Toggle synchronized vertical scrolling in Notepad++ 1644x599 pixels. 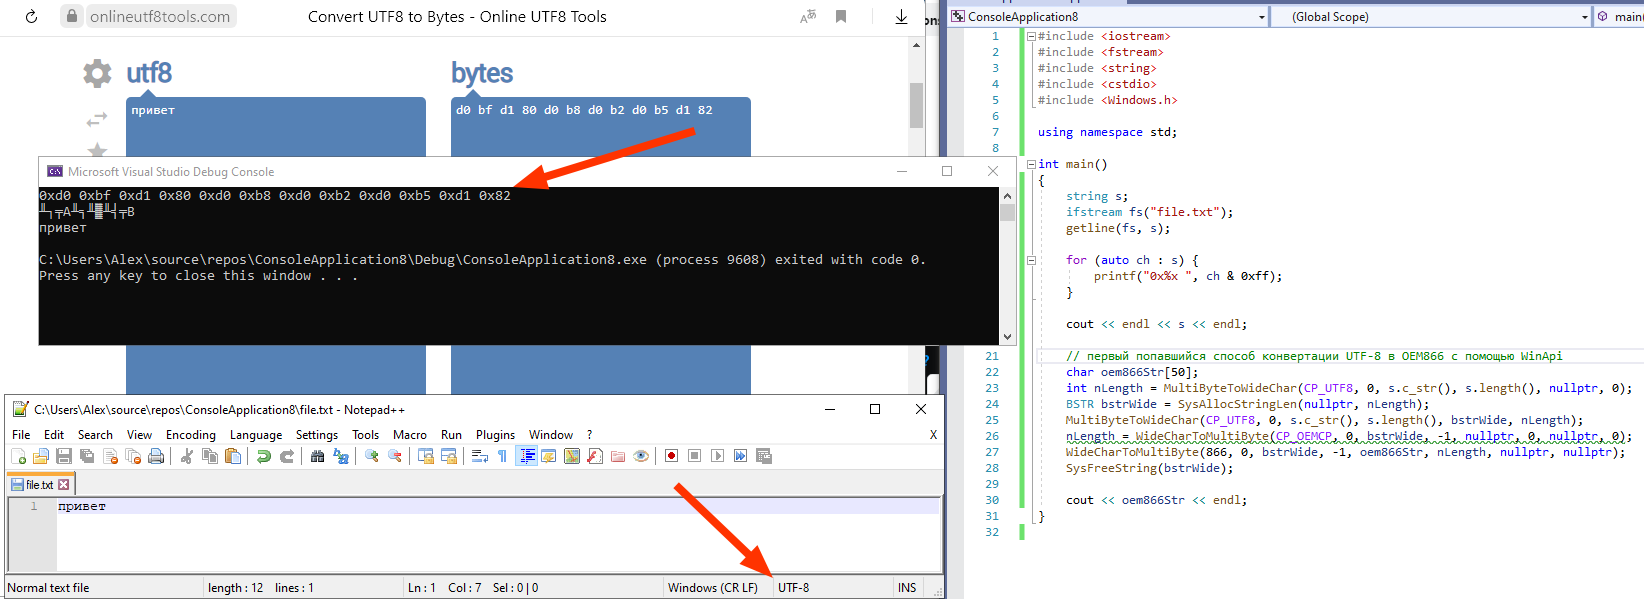tap(425, 456)
